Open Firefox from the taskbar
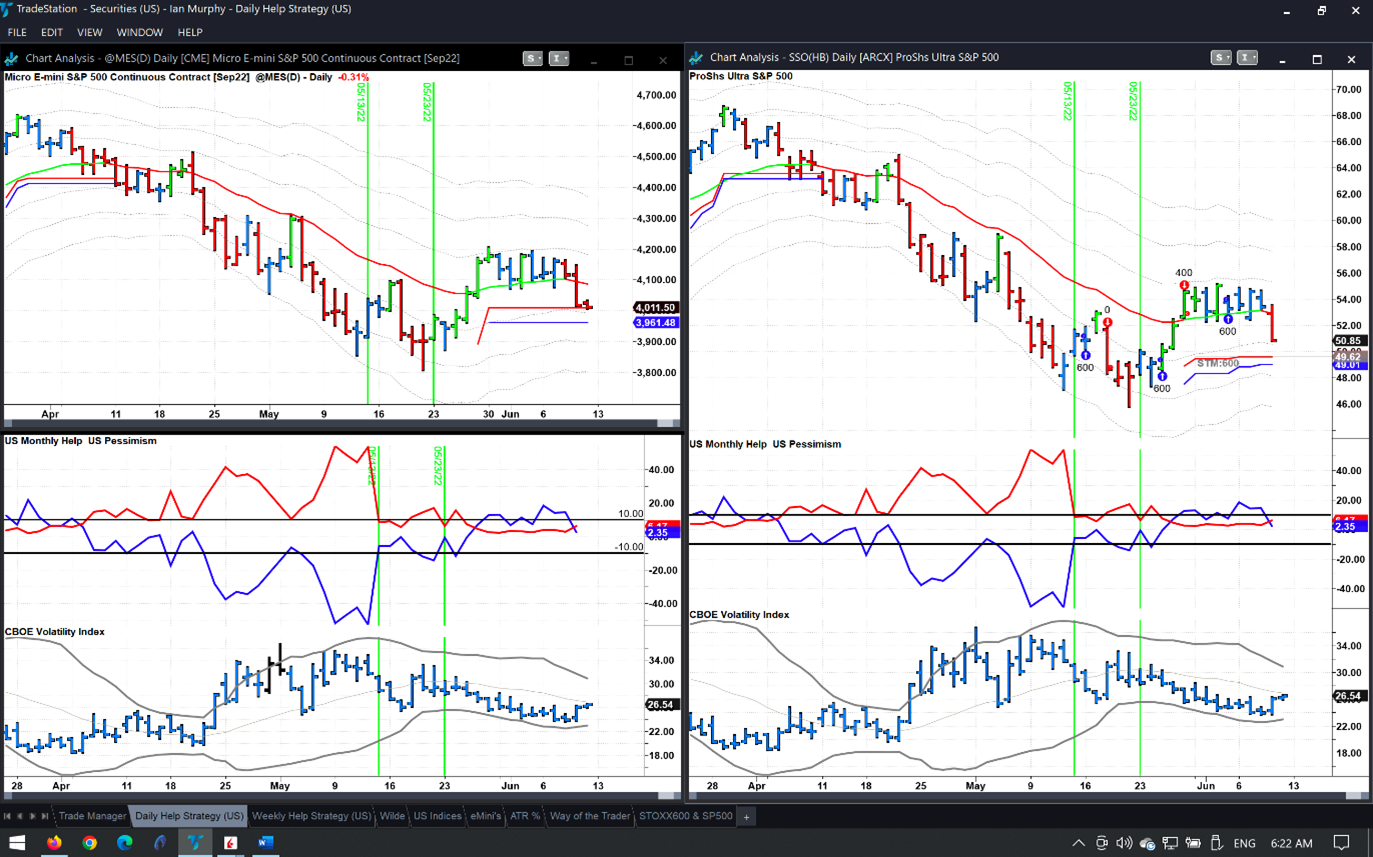 tap(54, 843)
